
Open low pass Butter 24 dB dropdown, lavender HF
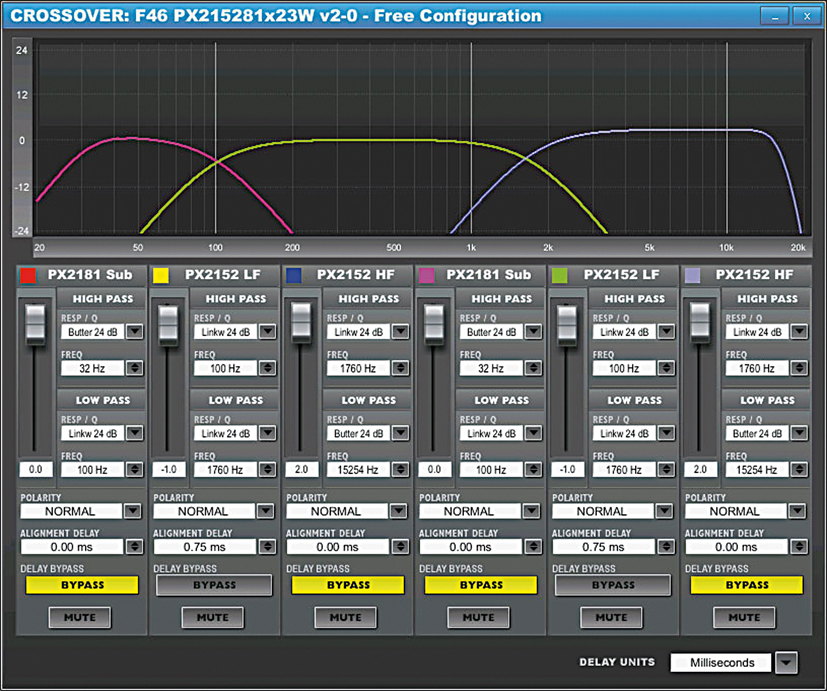click(x=799, y=433)
